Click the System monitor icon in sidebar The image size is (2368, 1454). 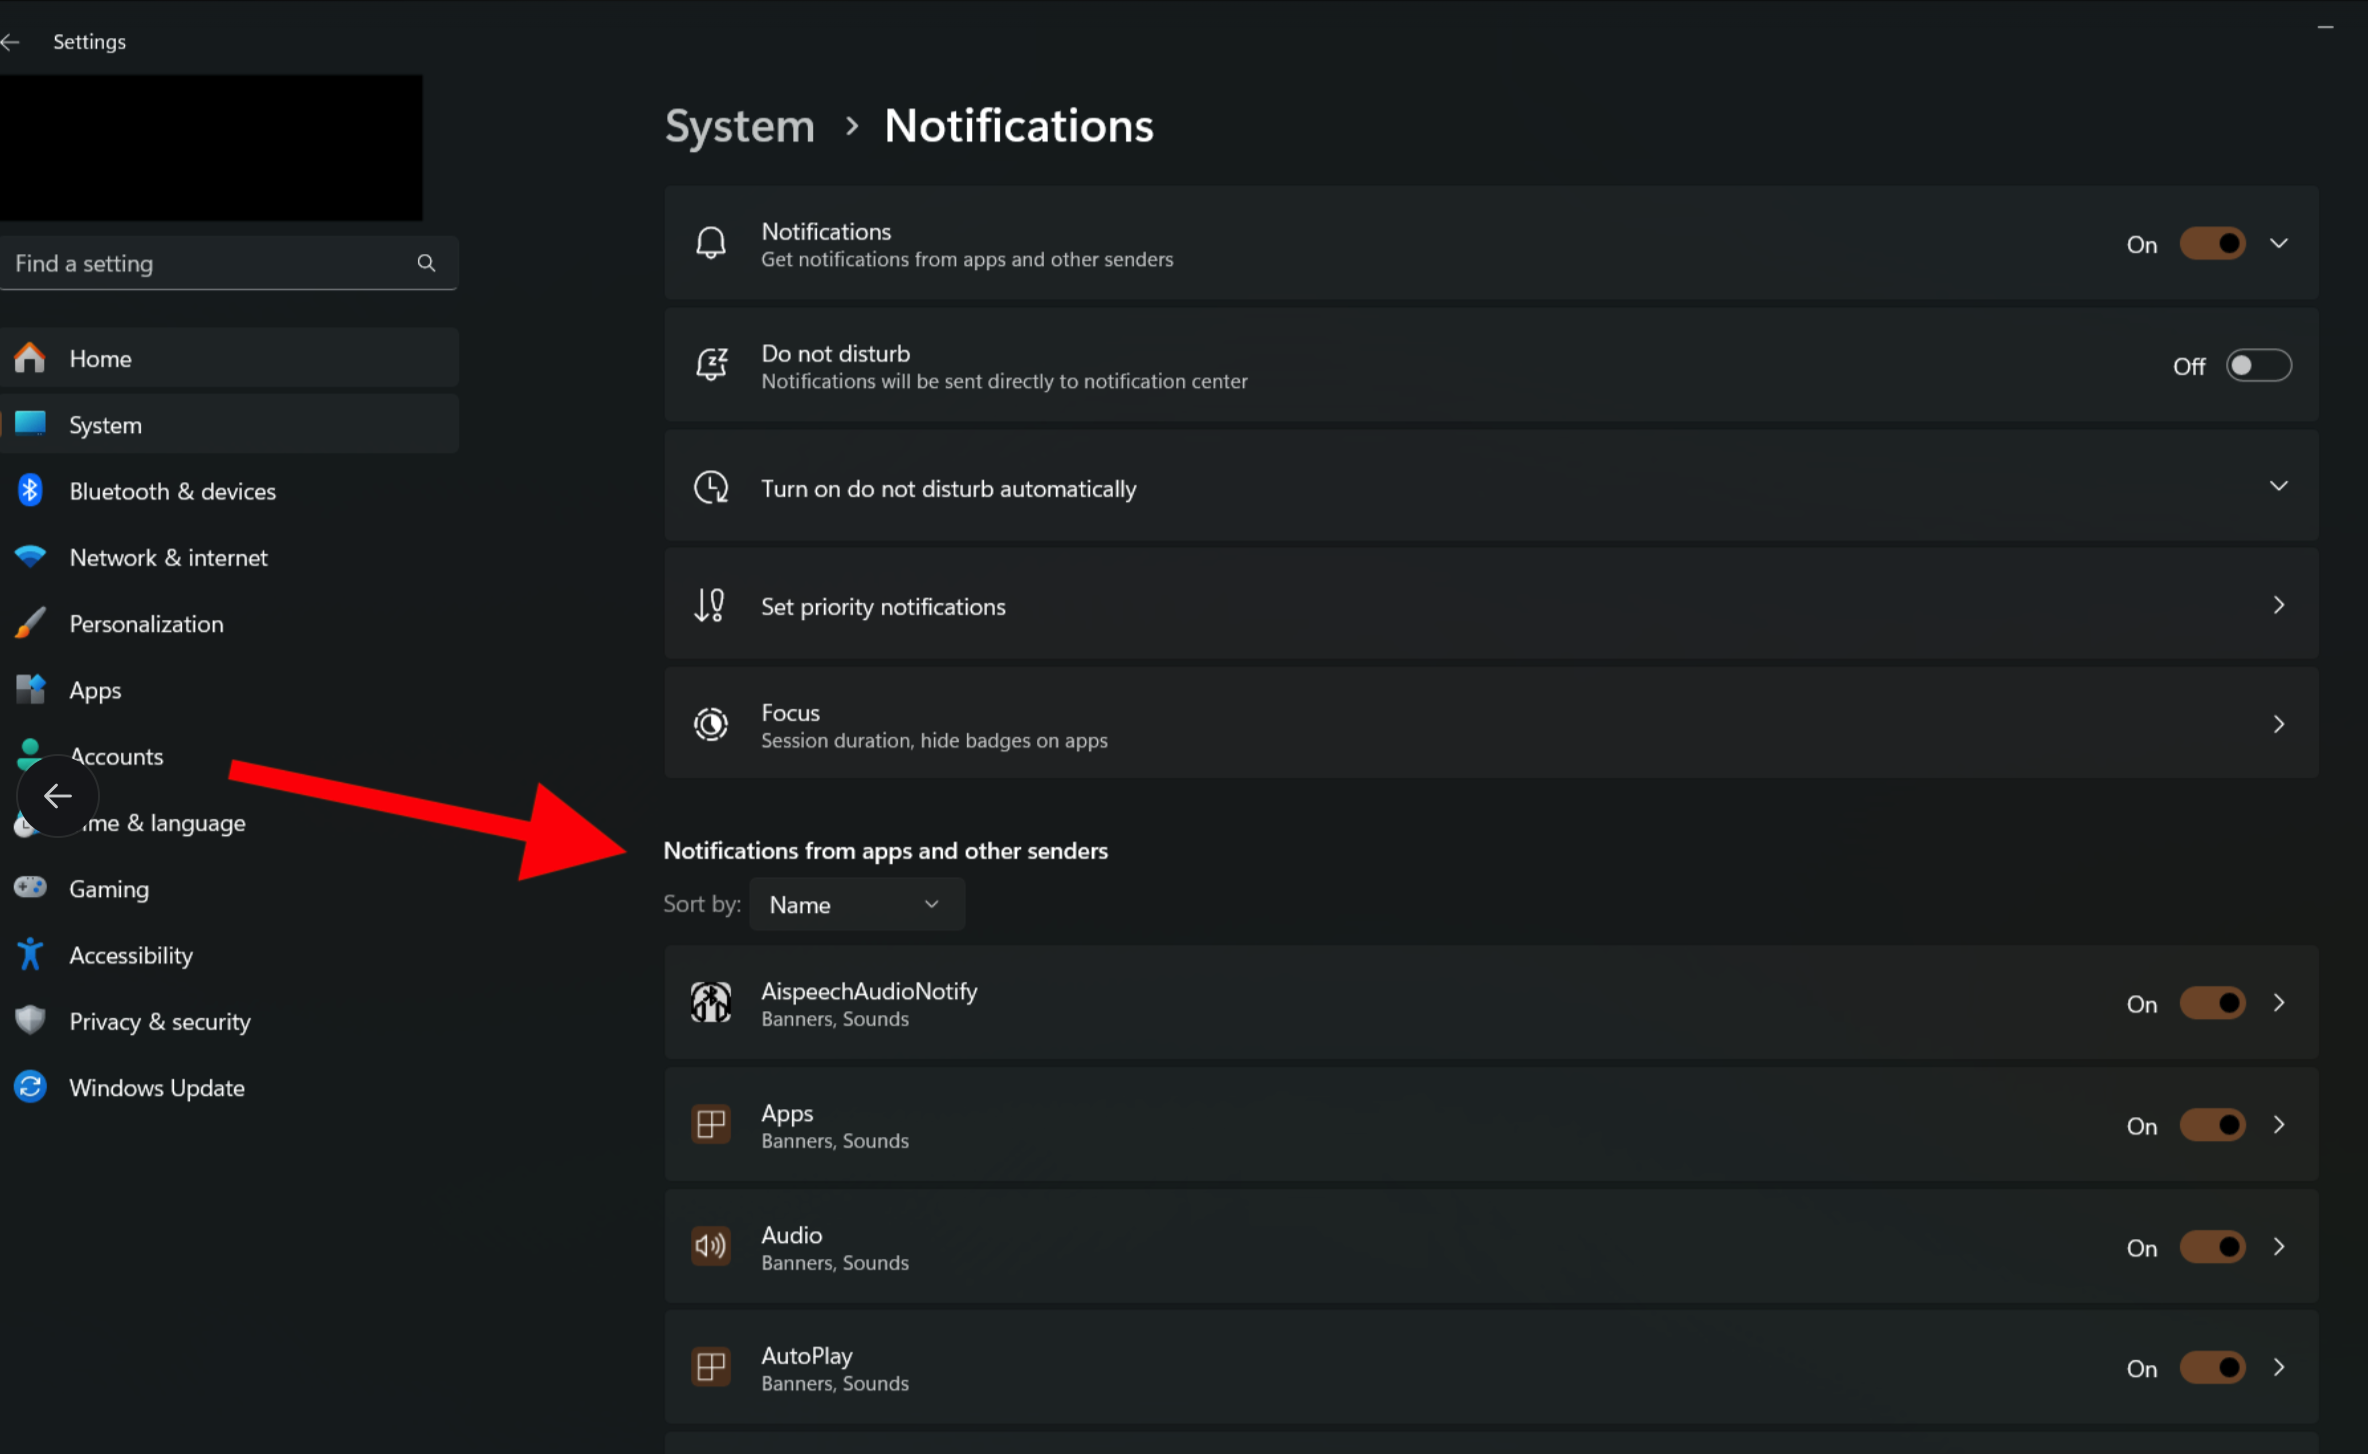pos(30,423)
